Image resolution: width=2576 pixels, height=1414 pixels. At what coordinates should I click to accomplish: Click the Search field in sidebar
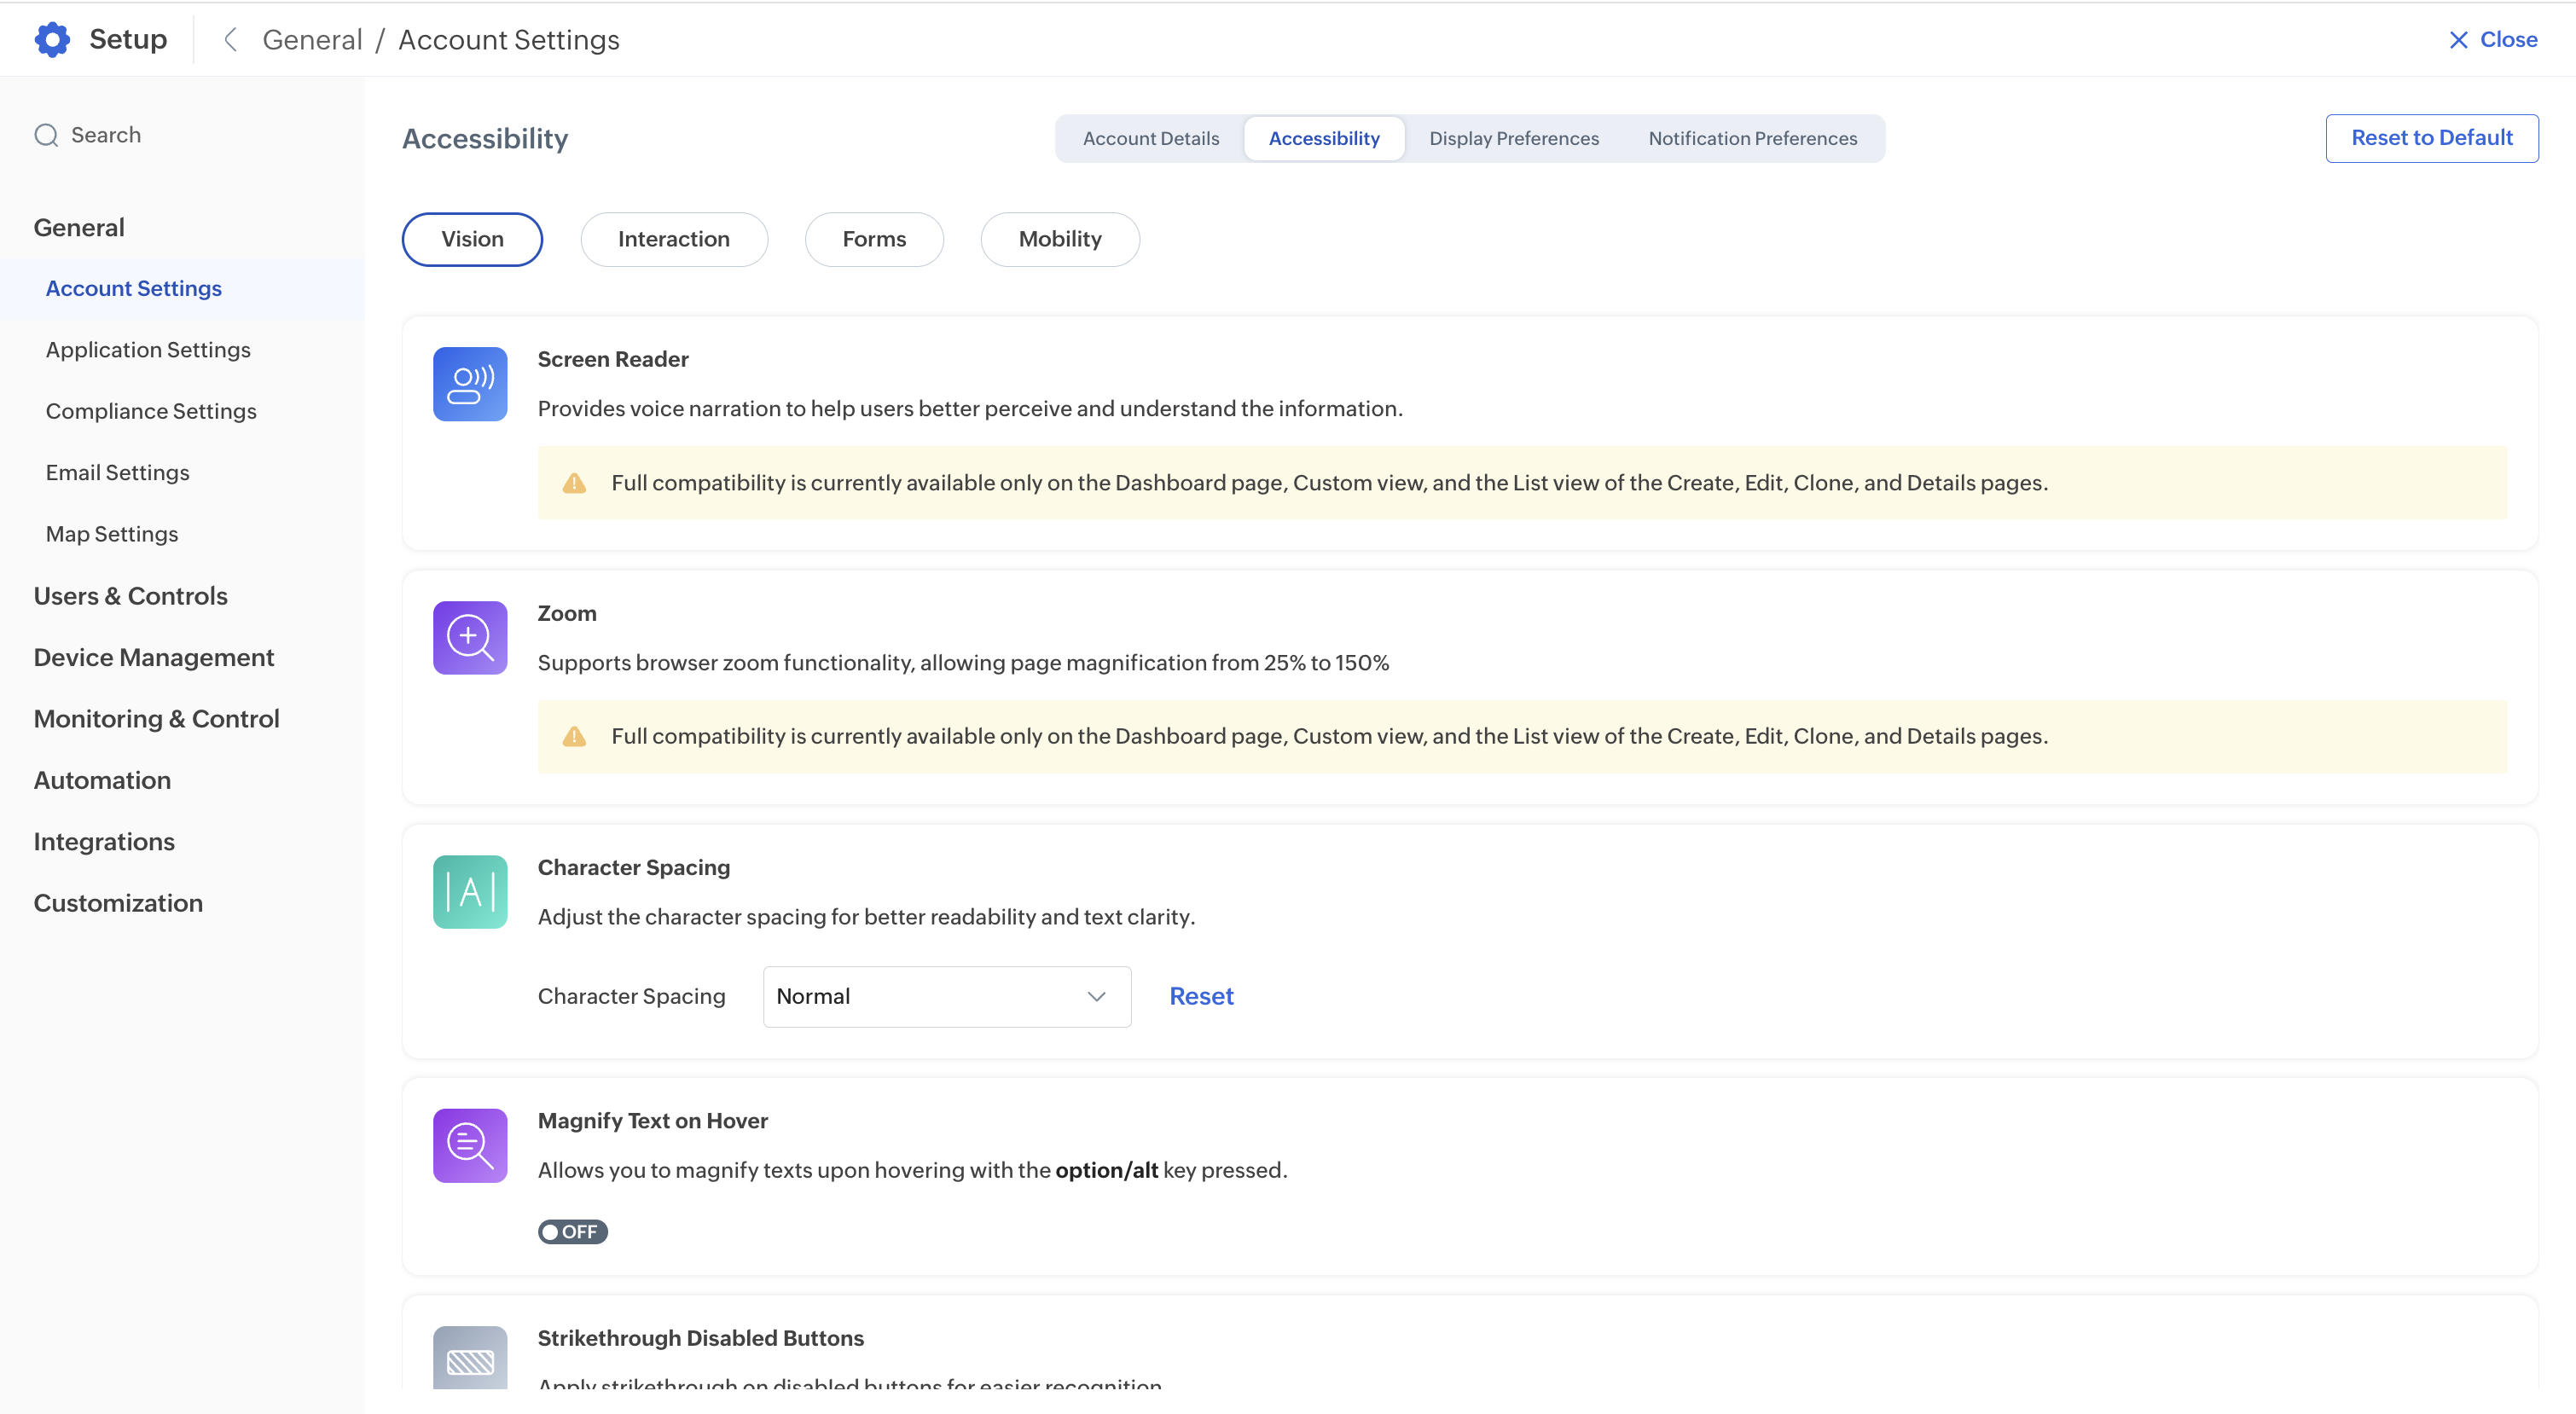(182, 135)
